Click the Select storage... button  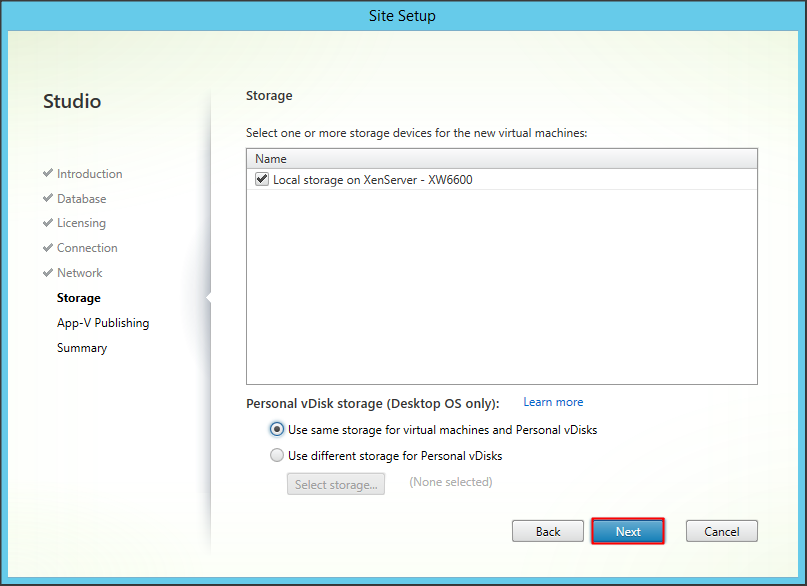[x=336, y=484]
